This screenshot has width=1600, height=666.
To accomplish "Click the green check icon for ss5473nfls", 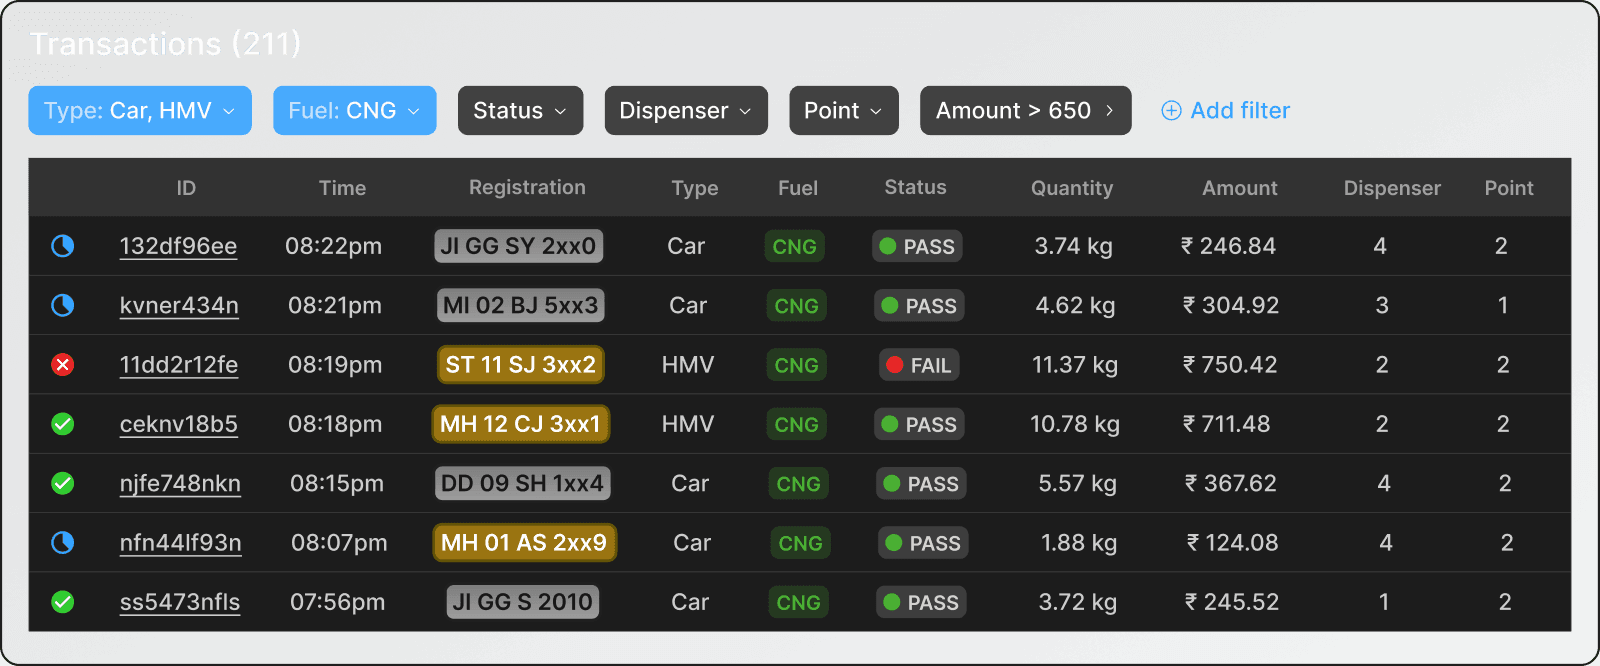I will tap(63, 602).
